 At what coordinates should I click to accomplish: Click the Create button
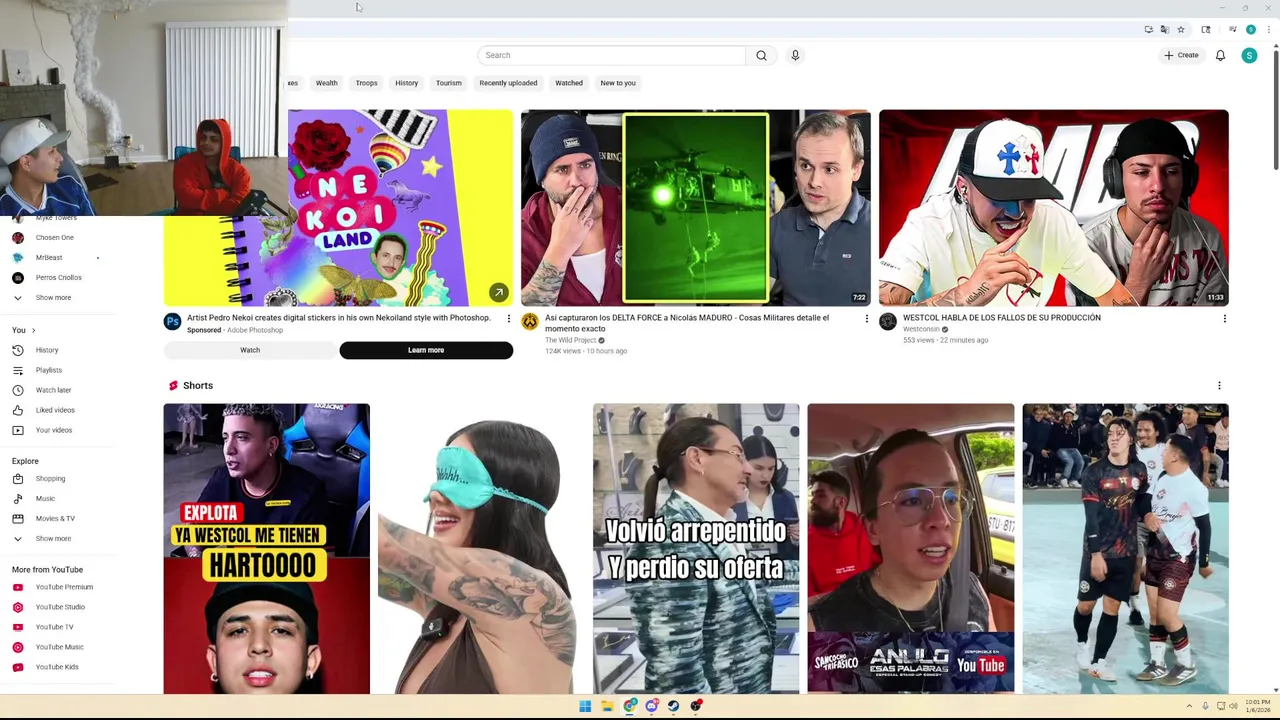pos(1181,55)
